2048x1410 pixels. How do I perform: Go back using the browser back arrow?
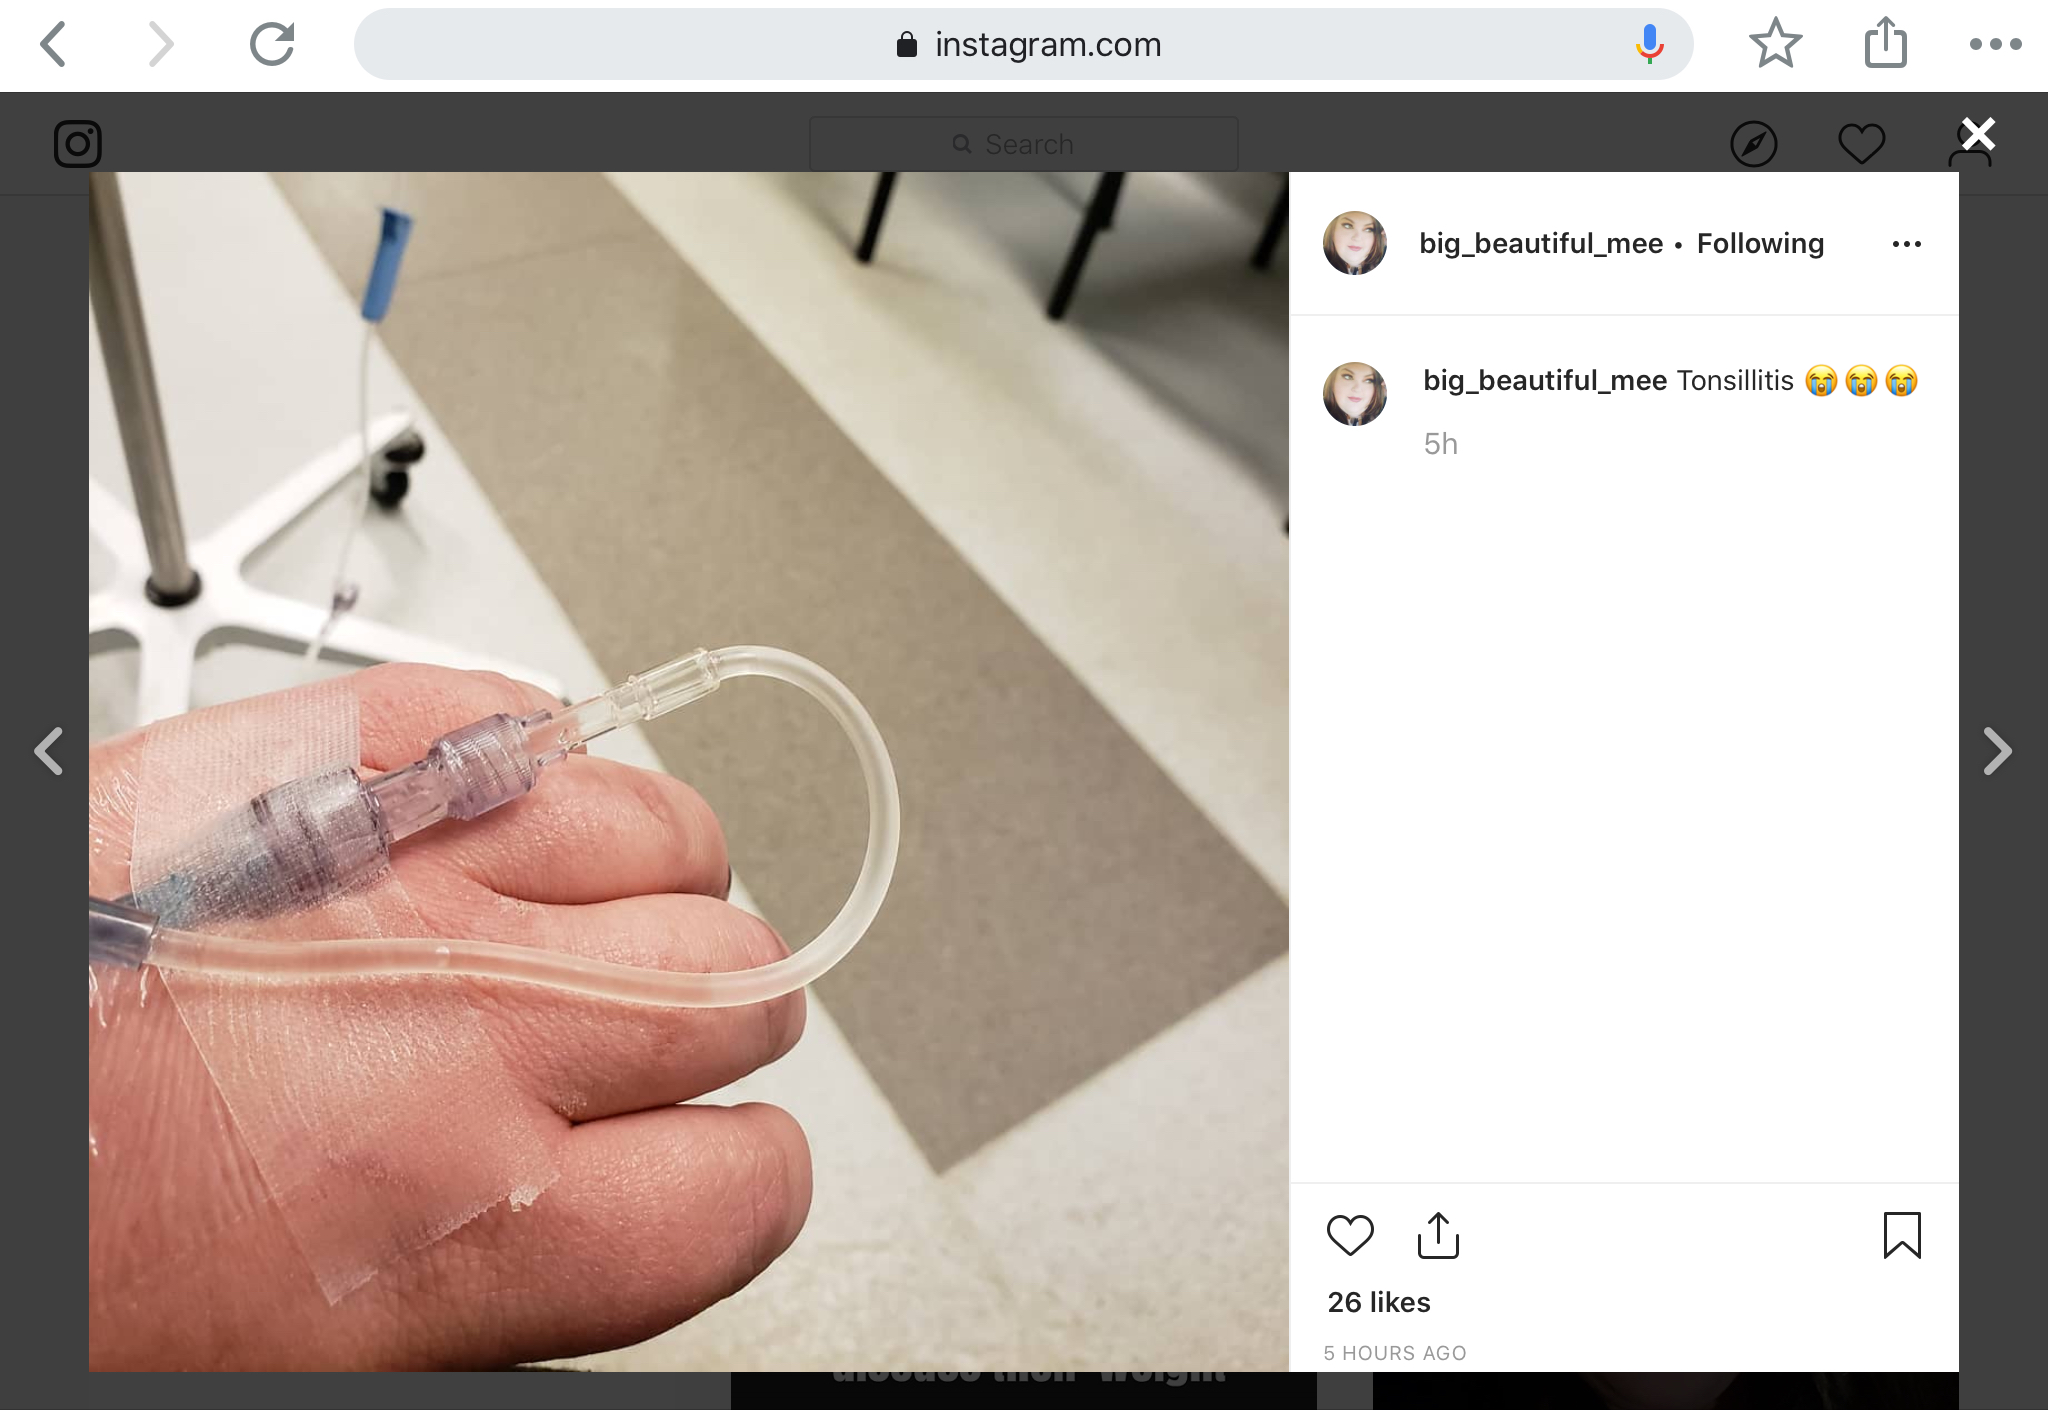pyautogui.click(x=53, y=44)
